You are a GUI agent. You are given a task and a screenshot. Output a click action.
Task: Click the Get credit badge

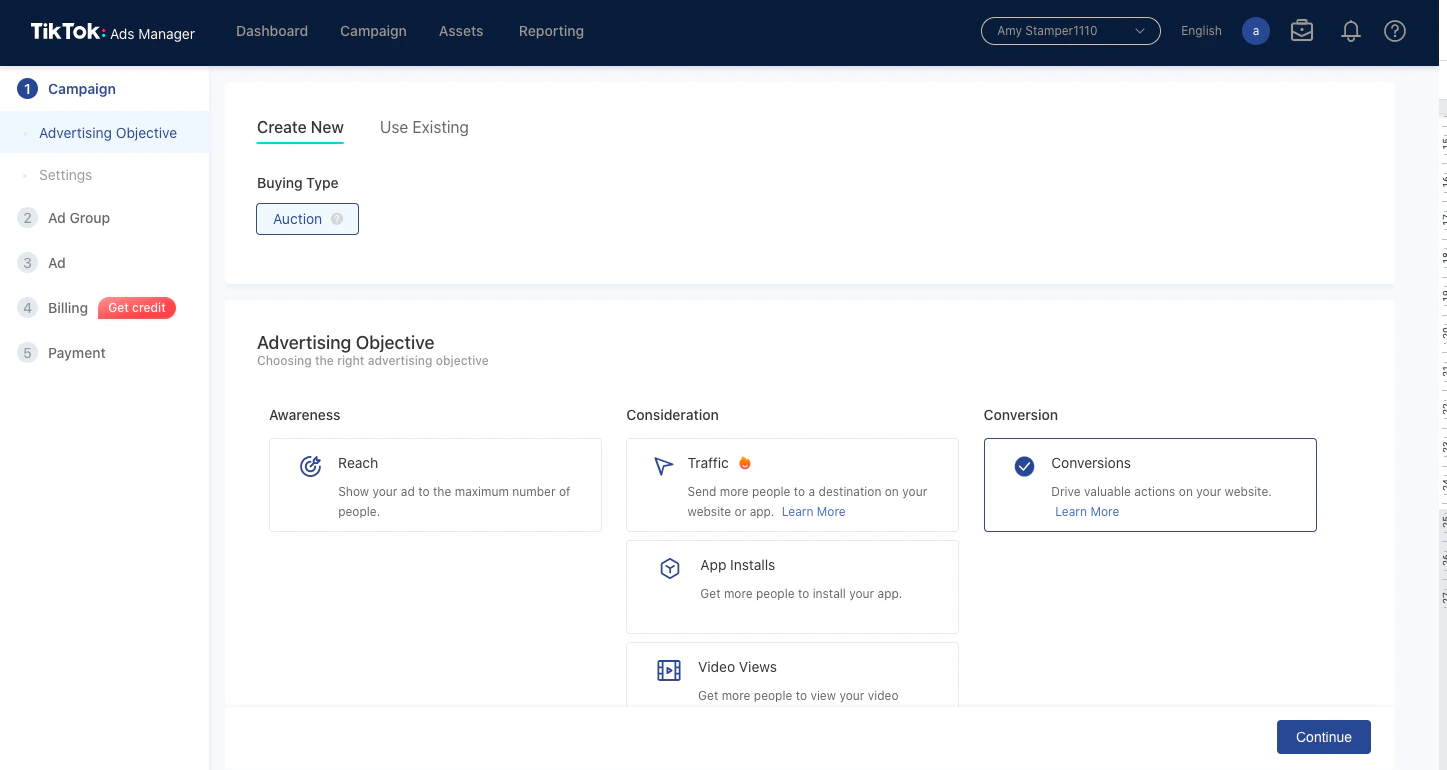pos(137,308)
